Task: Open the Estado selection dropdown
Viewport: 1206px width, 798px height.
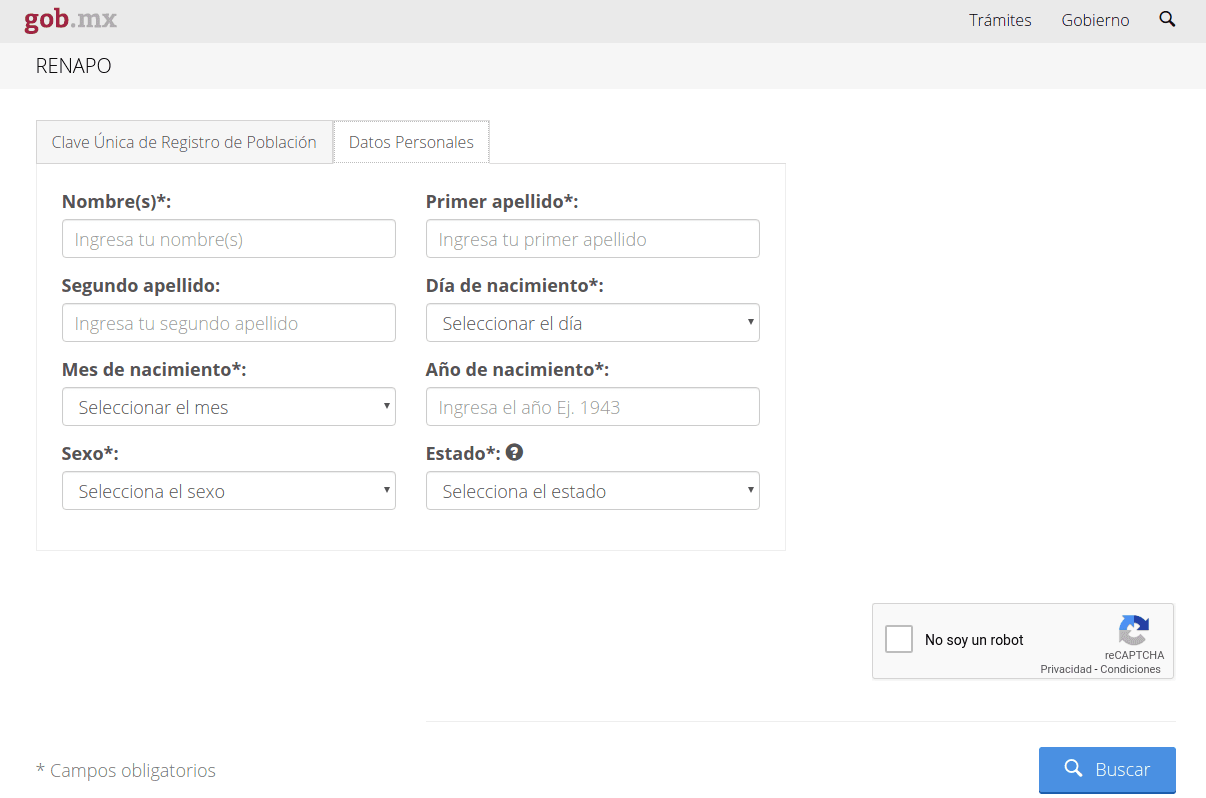Action: coord(592,491)
